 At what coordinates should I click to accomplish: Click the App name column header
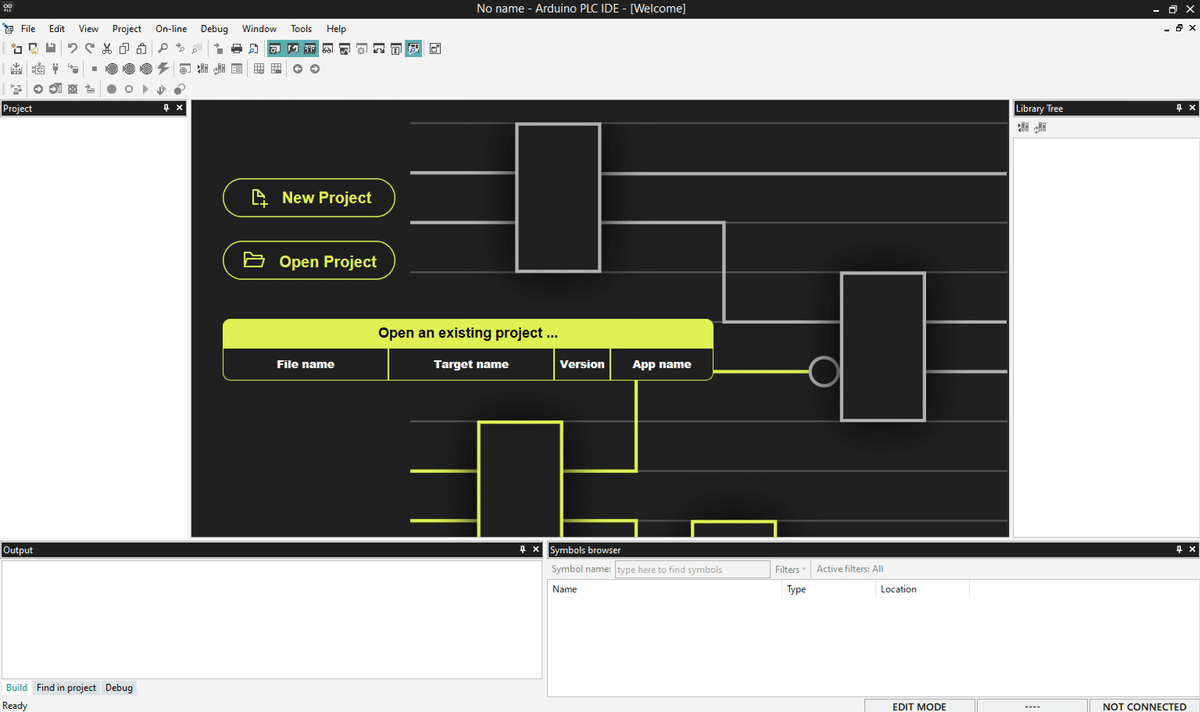(x=662, y=364)
